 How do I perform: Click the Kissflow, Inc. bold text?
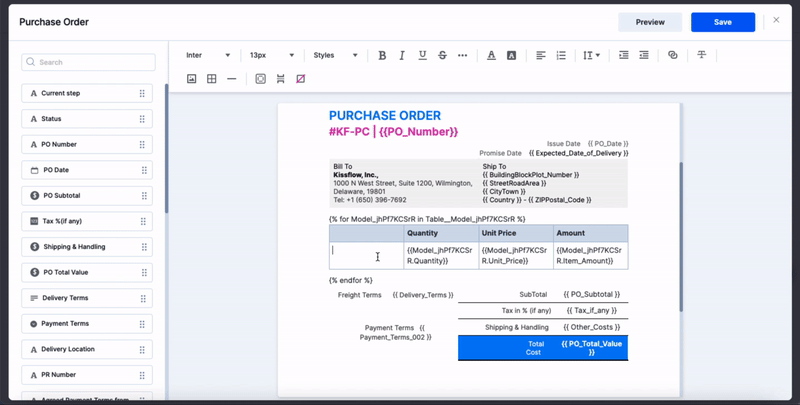356,175
